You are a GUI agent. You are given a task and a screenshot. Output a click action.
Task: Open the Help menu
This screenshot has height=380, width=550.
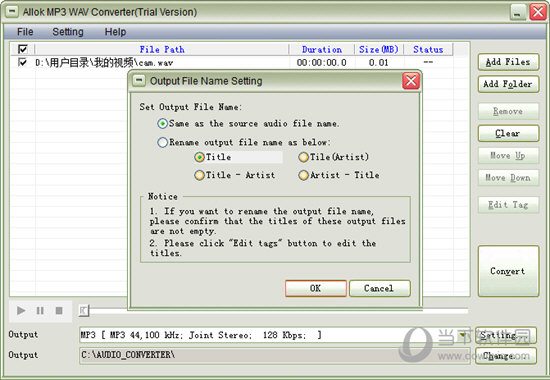point(115,32)
